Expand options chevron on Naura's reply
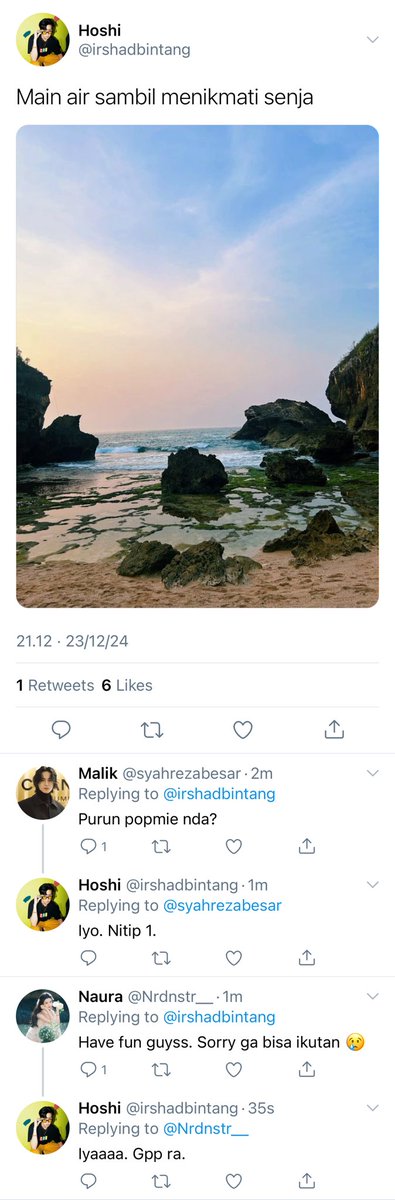 click(x=373, y=996)
